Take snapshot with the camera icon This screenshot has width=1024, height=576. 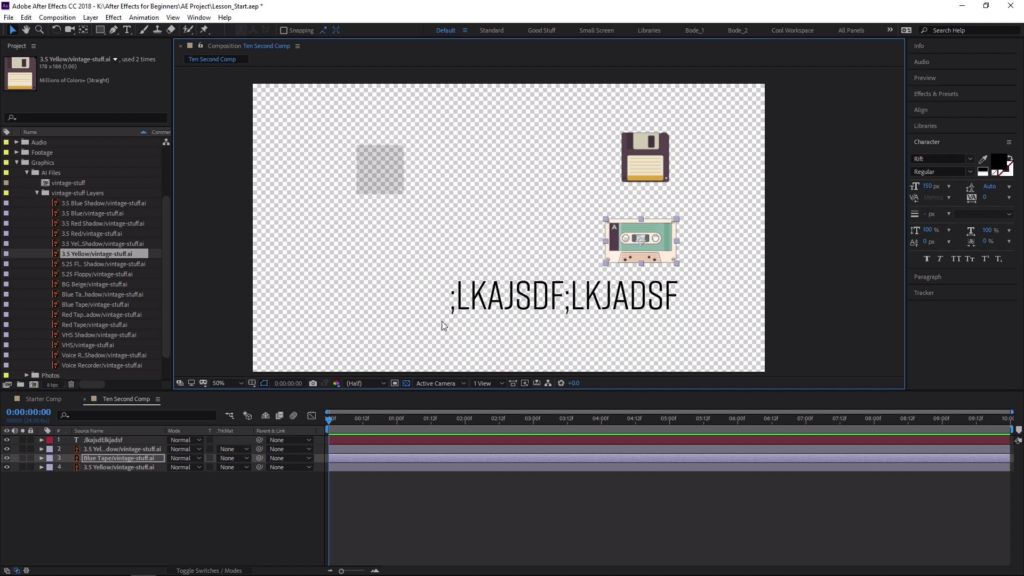pos(313,383)
